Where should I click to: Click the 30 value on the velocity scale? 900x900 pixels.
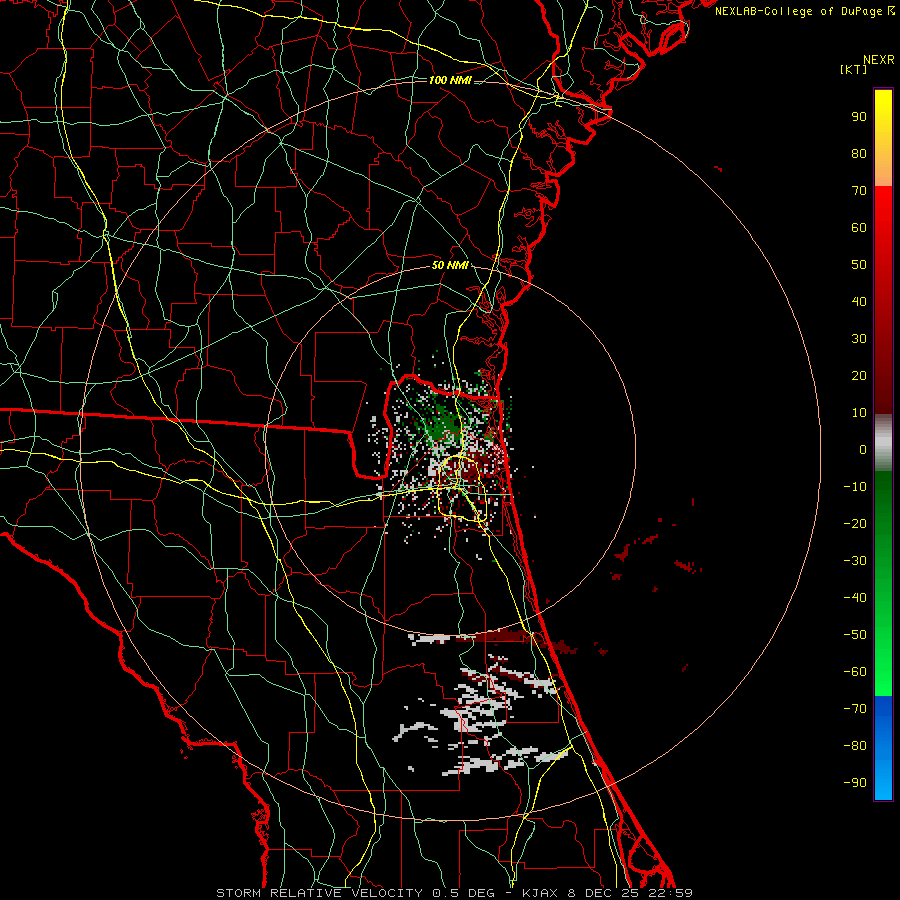859,339
